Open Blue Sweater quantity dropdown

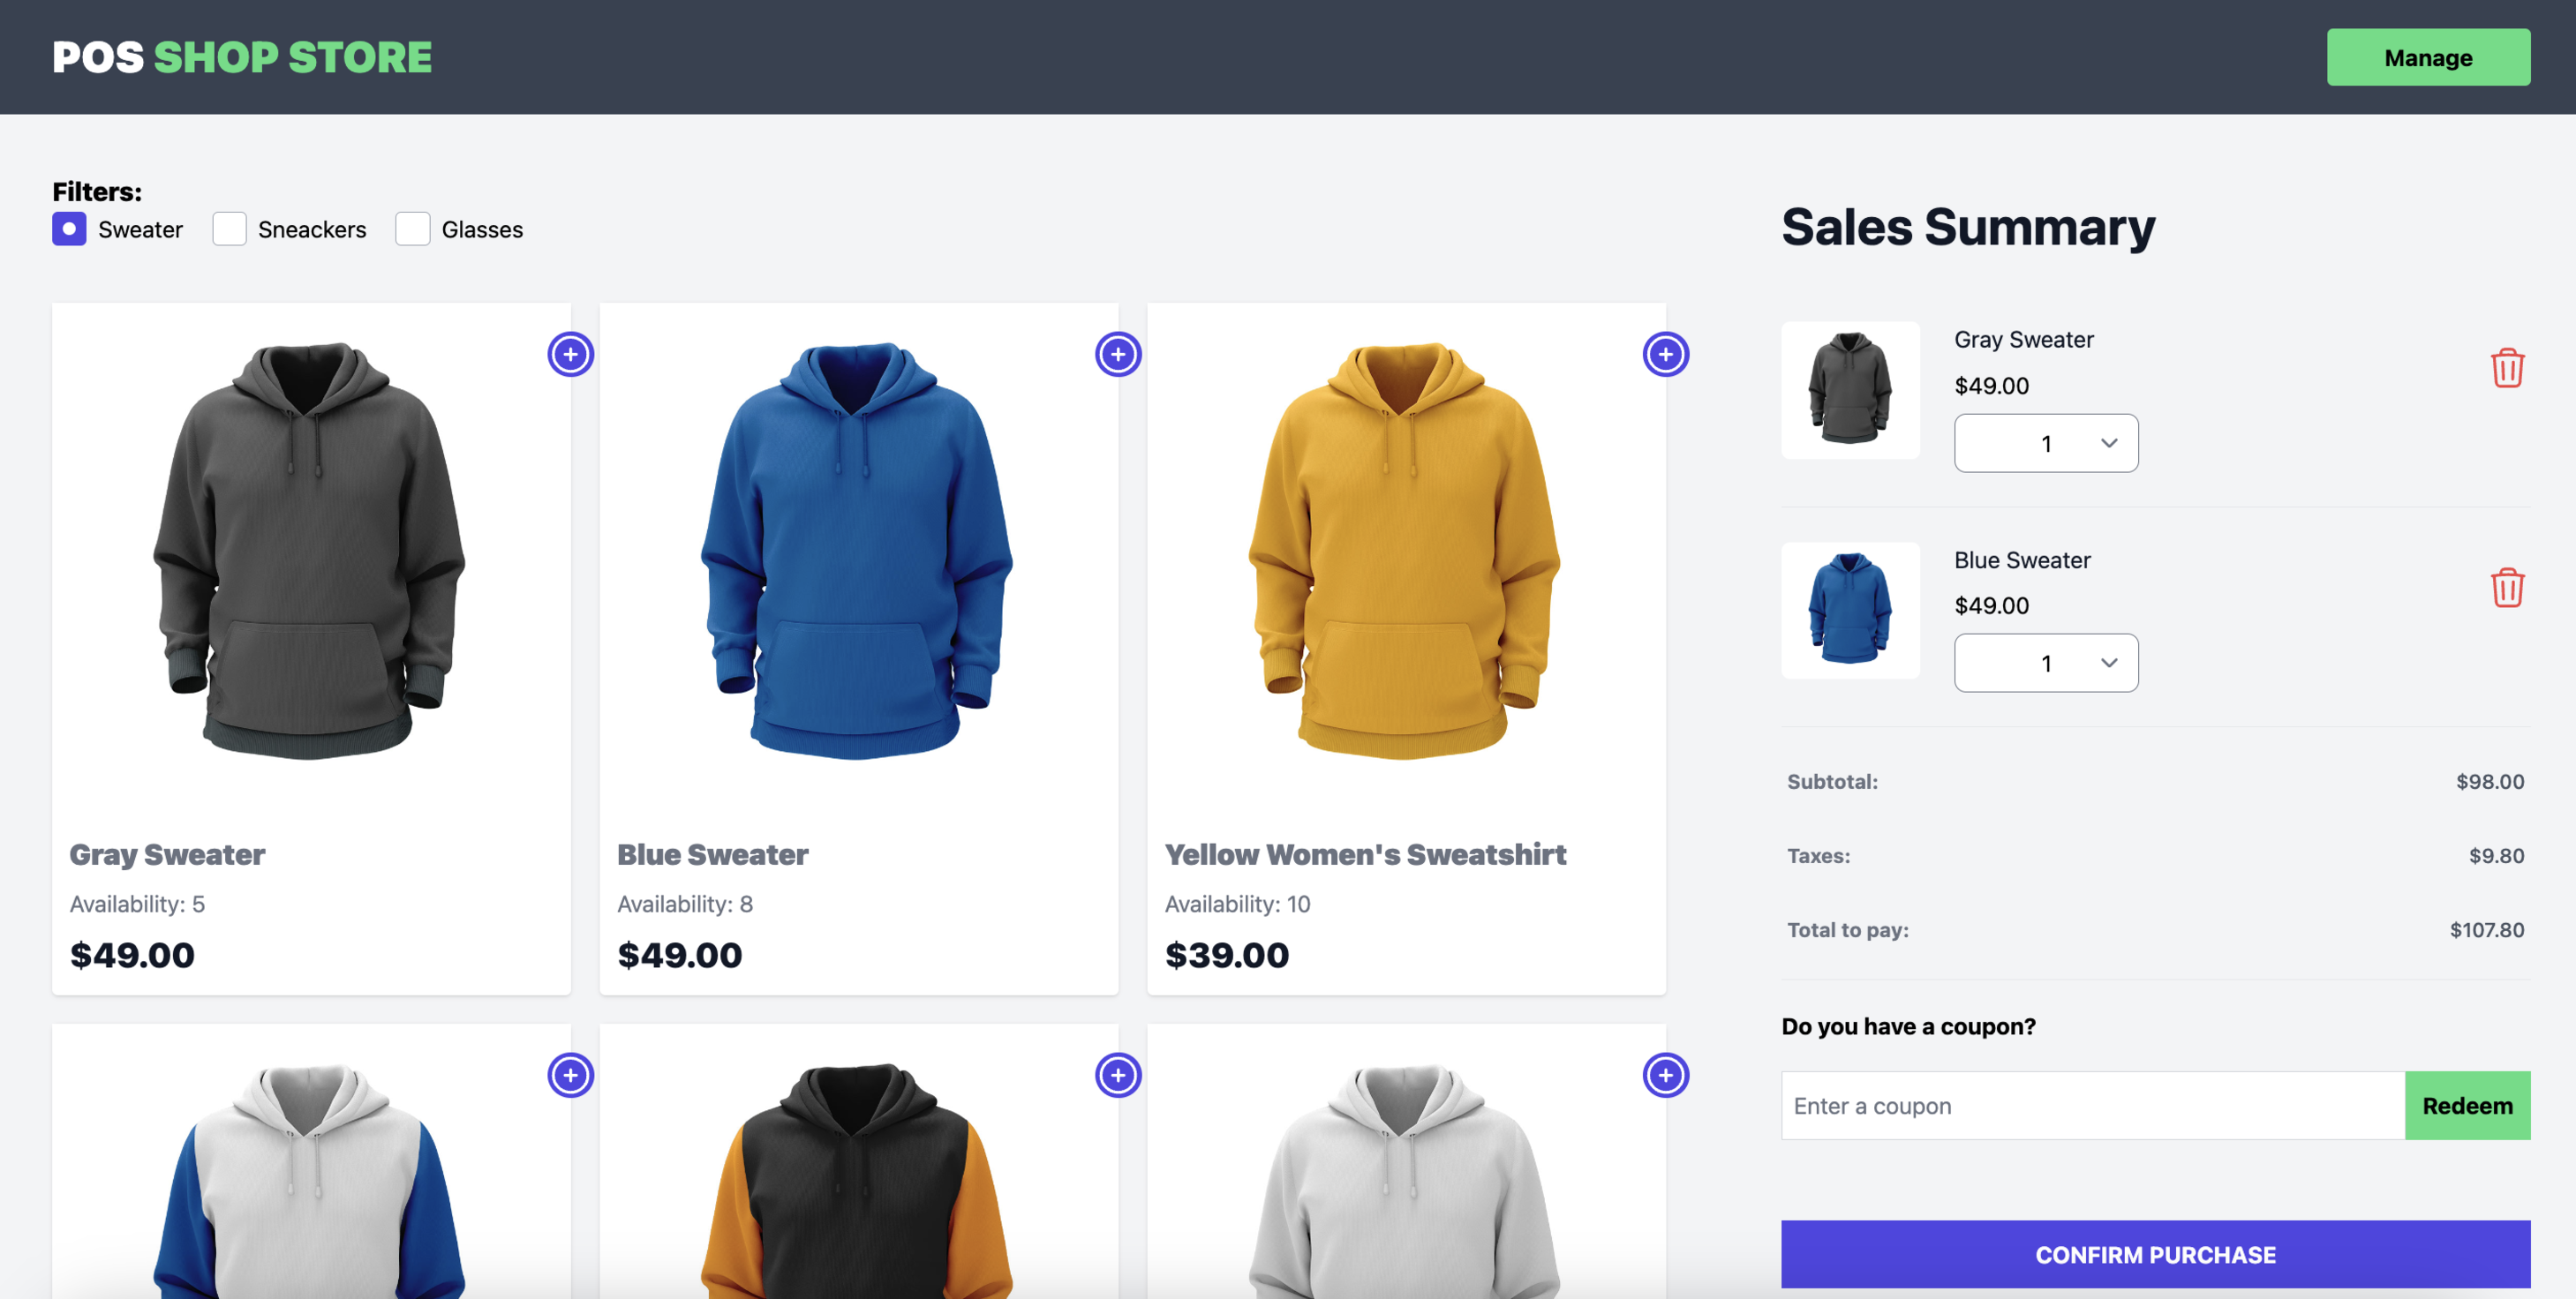coord(2046,663)
